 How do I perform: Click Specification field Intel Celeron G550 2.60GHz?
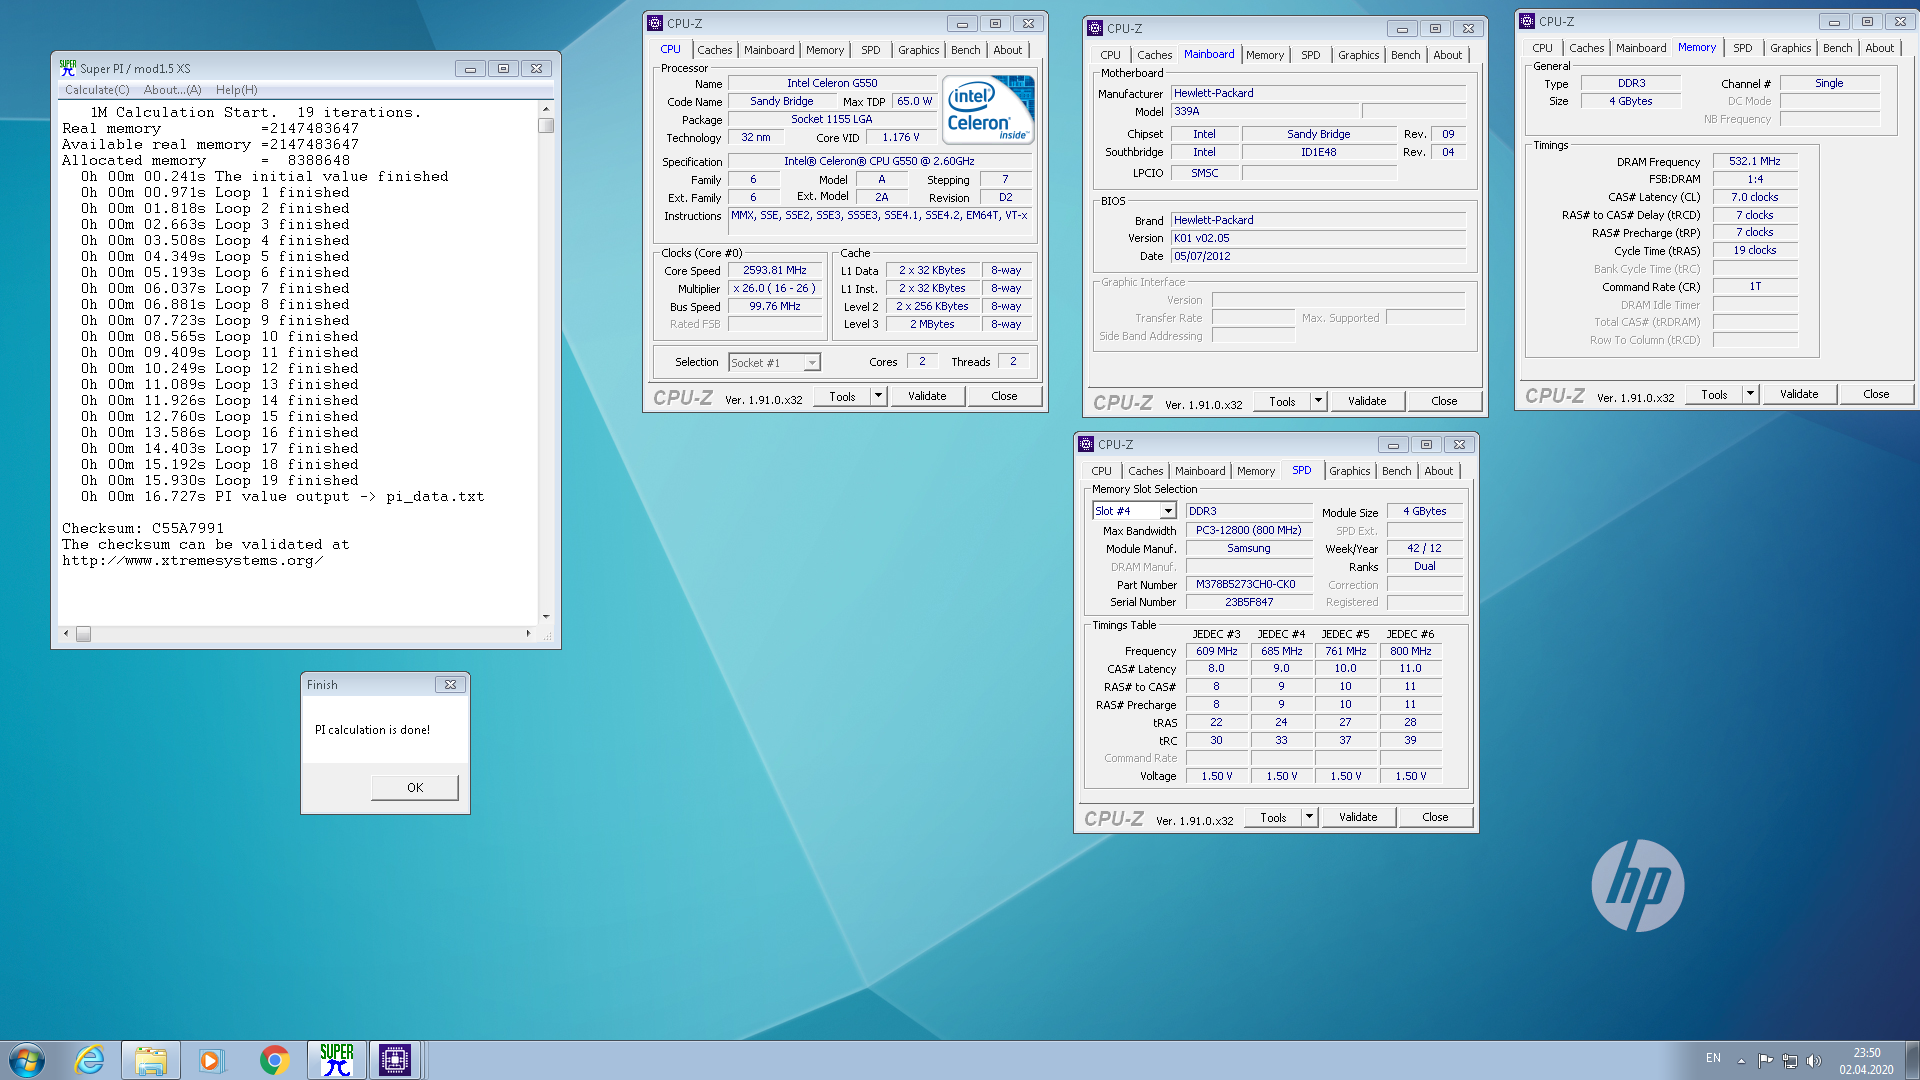click(x=878, y=162)
